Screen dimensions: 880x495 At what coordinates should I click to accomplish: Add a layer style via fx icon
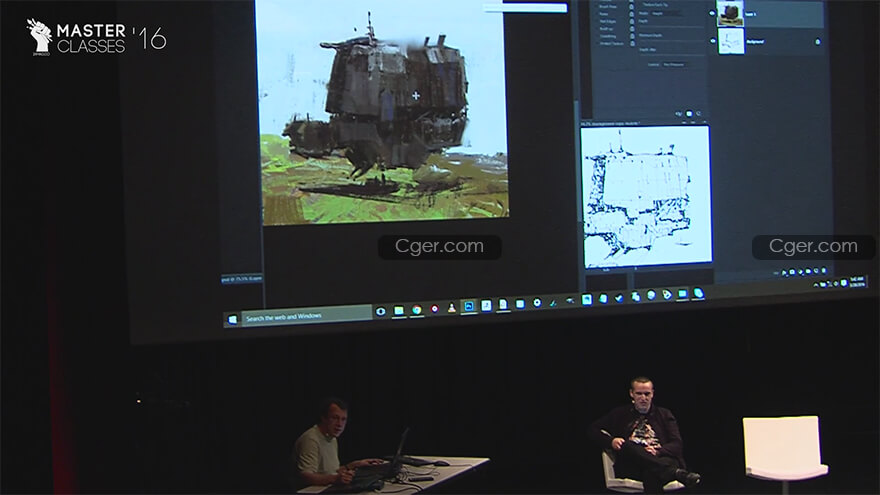[784, 272]
